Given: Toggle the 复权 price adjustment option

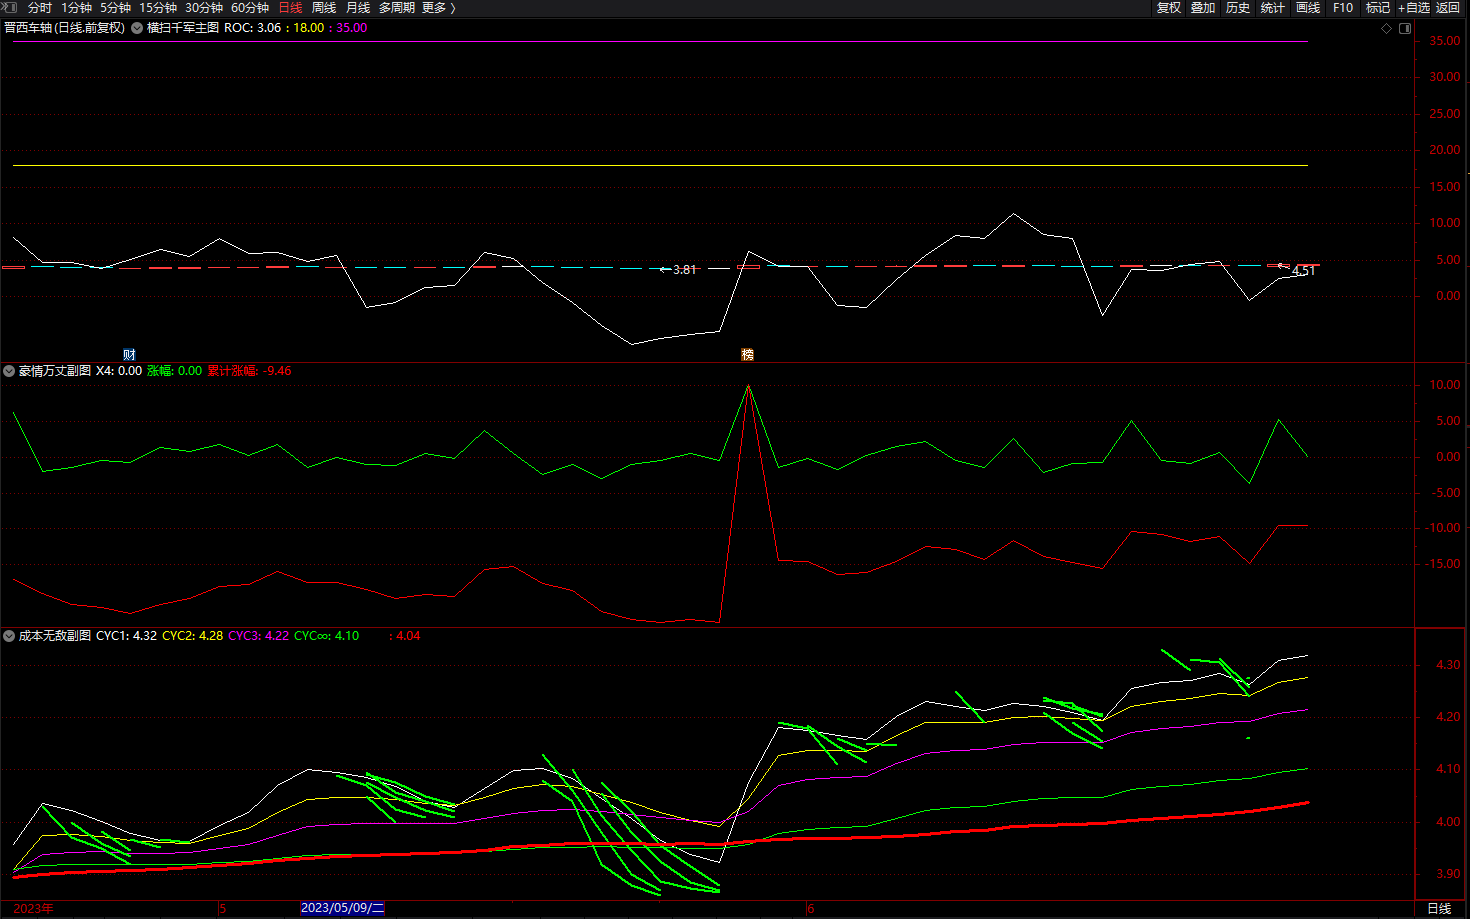Looking at the screenshot, I should (x=1168, y=8).
